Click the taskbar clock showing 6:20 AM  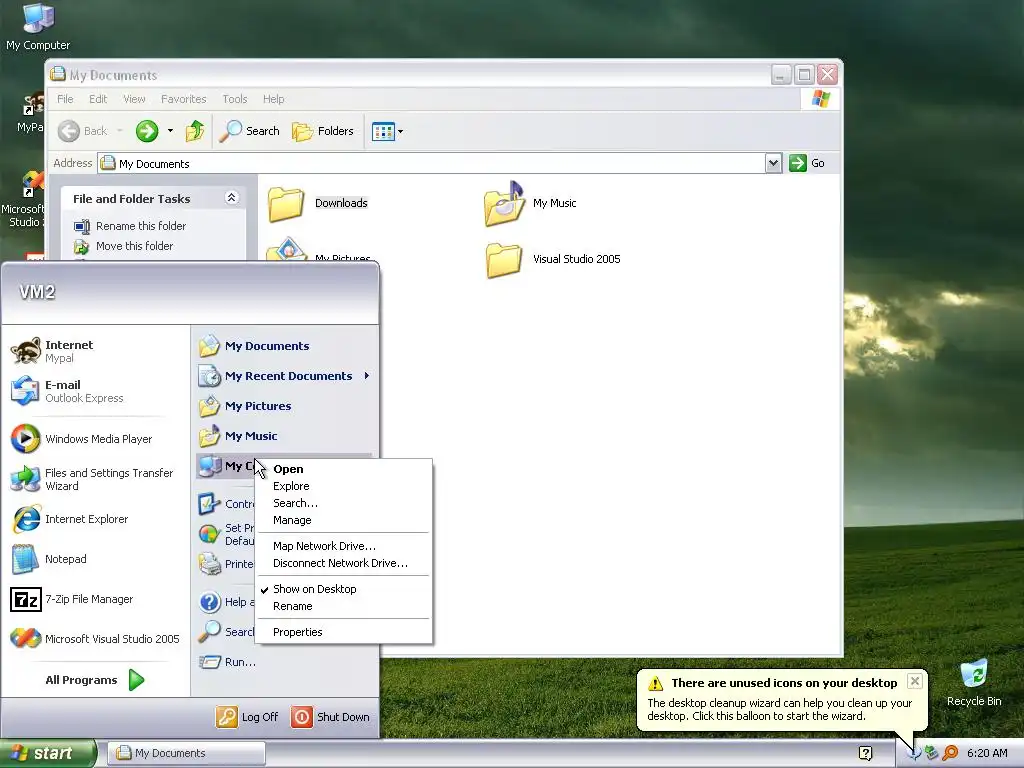(987, 754)
